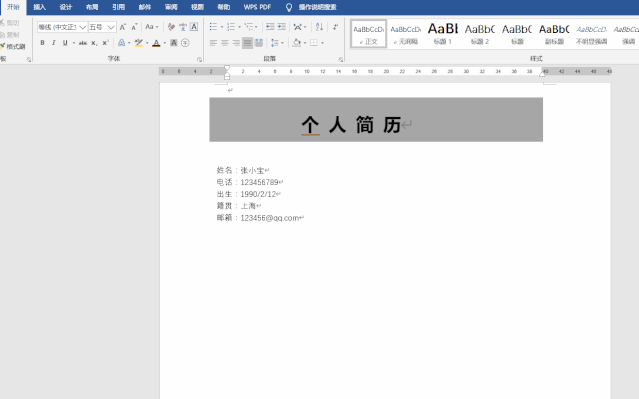Toggle subscript formatting
This screenshot has width=639, height=399.
click(x=94, y=43)
